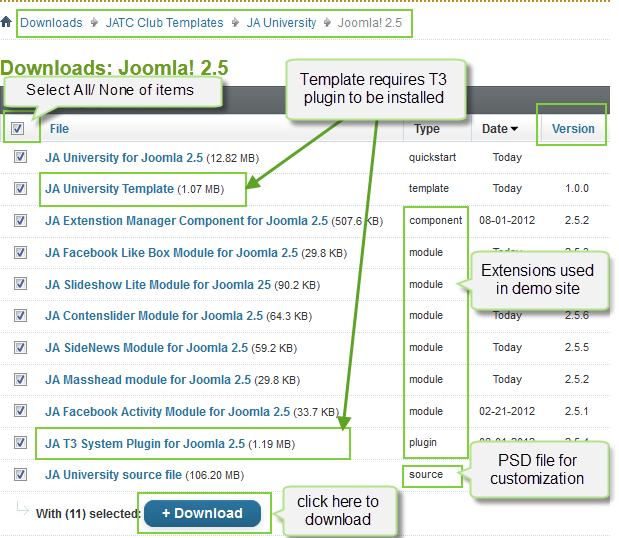Screen dimensions: 619x538
Task: Open JA SideNews Module link
Action: 146,348
